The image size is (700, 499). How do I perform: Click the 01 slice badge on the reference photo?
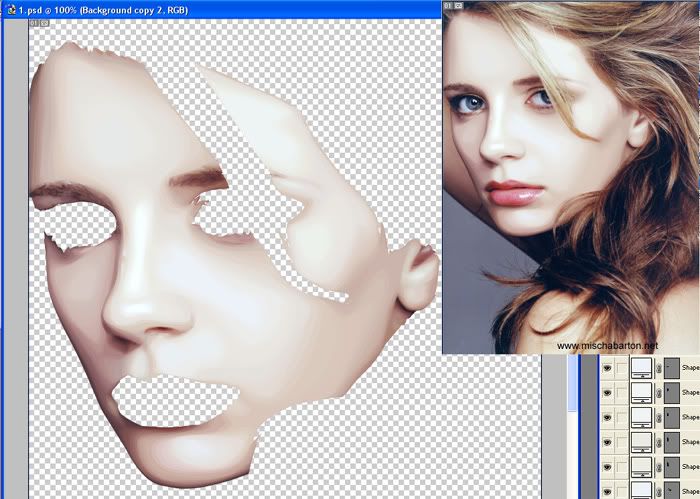448,5
